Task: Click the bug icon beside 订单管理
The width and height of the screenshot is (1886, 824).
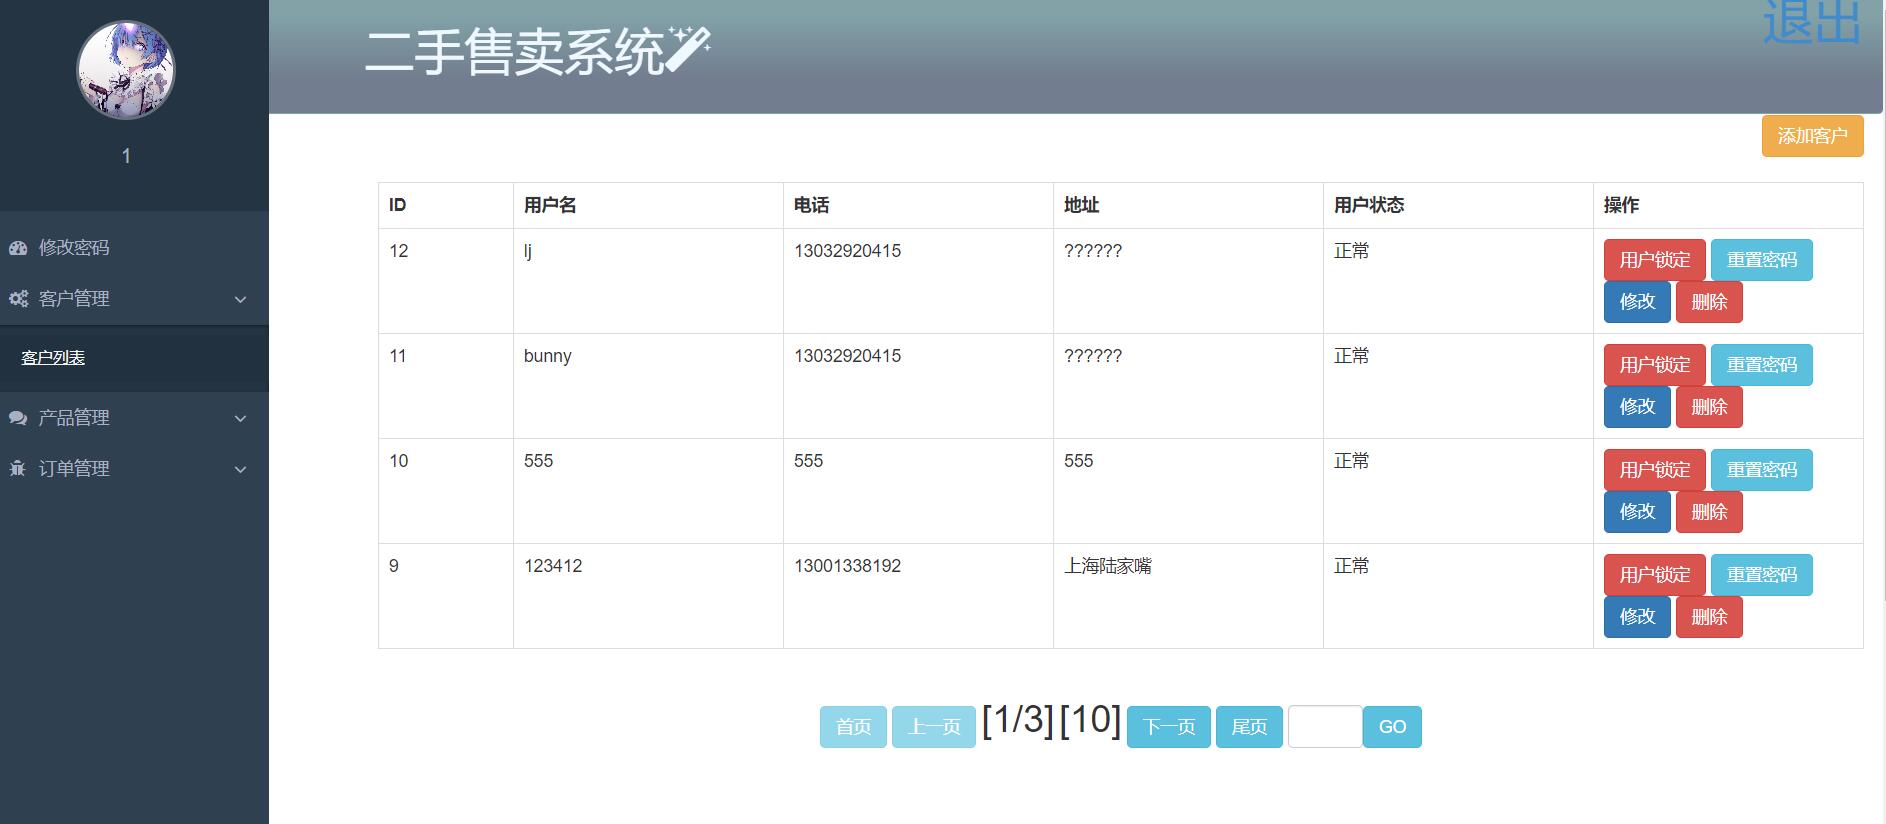Action: (18, 469)
